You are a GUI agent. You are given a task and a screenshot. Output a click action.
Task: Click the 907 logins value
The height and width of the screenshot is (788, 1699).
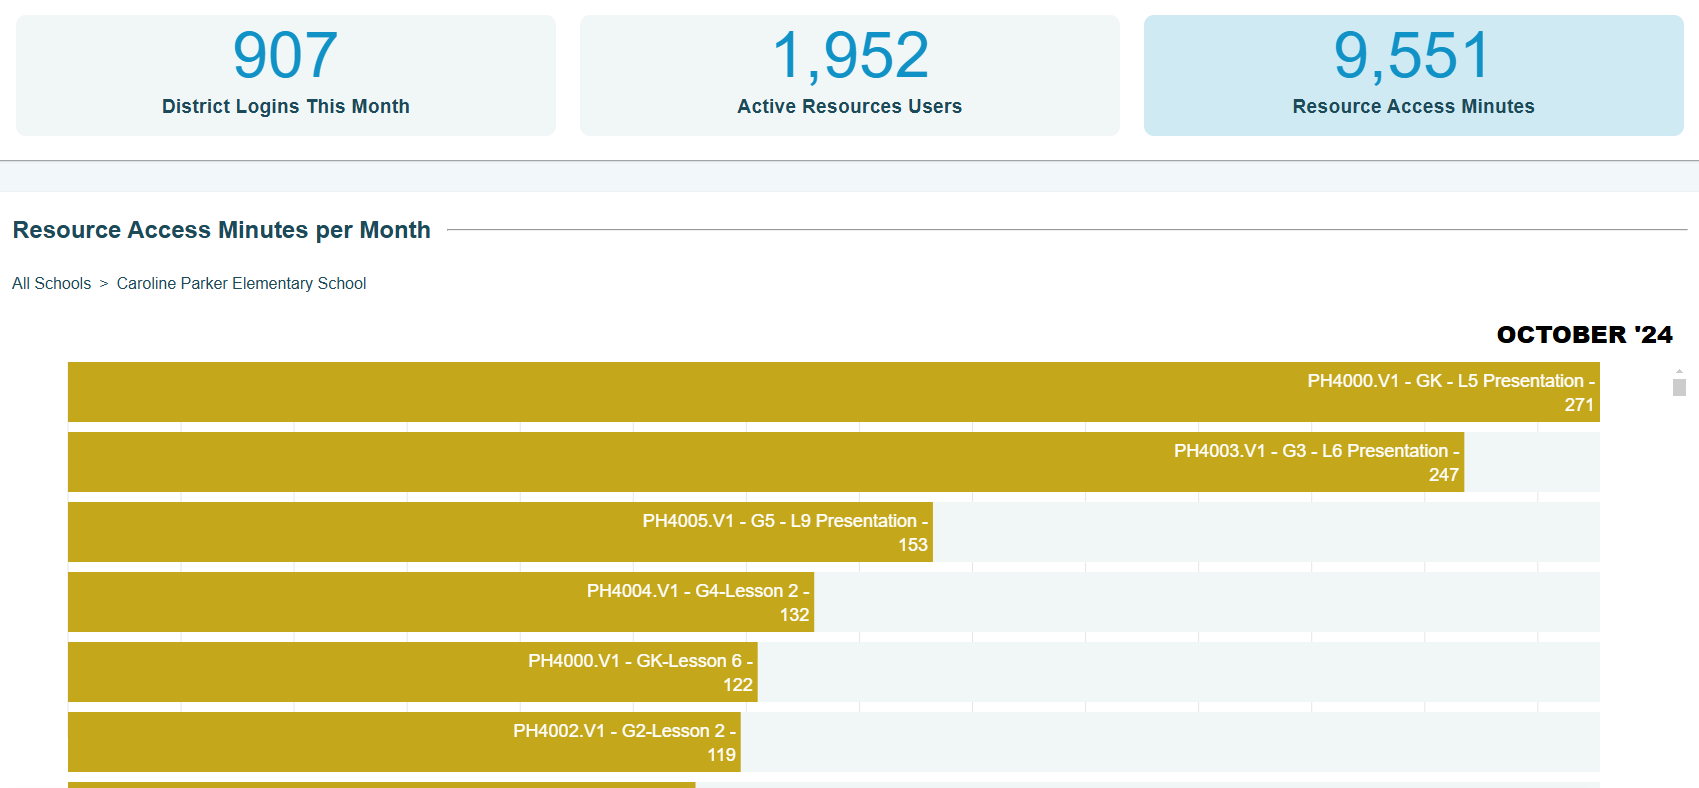point(285,55)
